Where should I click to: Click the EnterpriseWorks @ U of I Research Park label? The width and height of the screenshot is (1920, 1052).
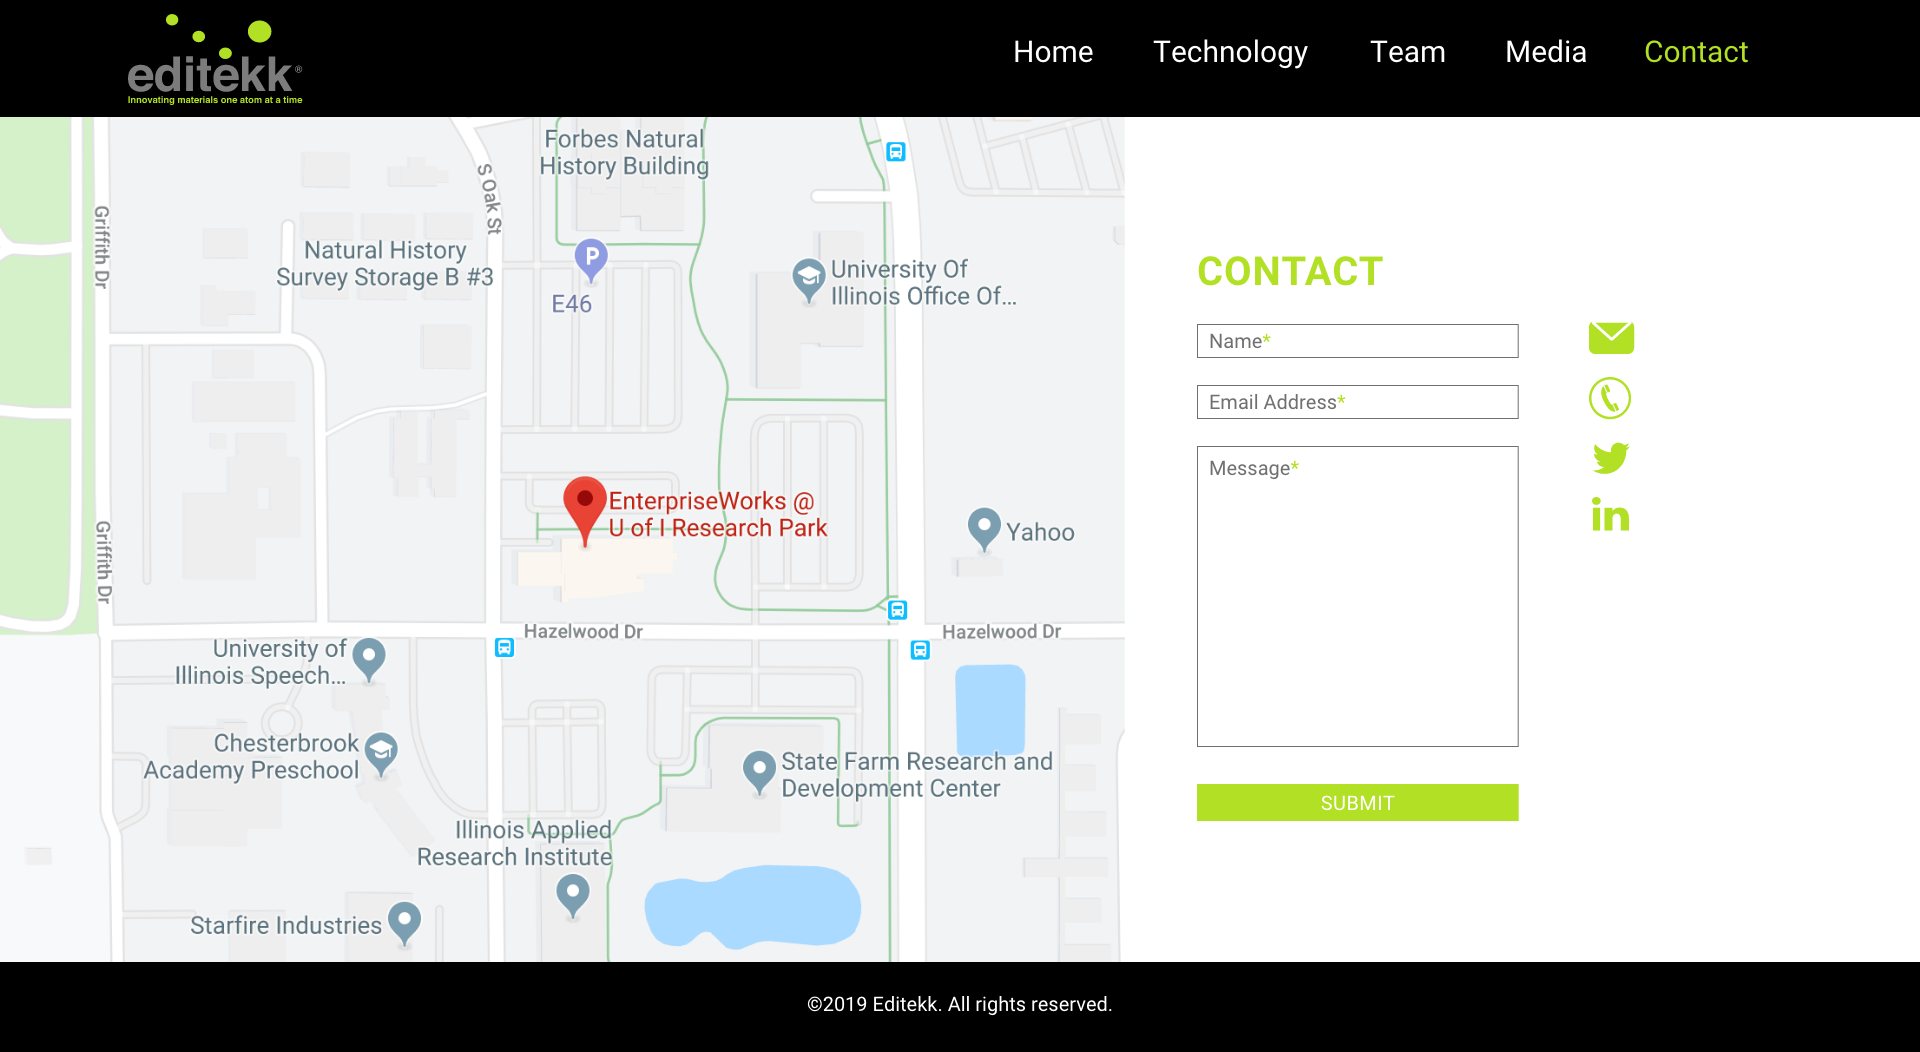click(718, 515)
